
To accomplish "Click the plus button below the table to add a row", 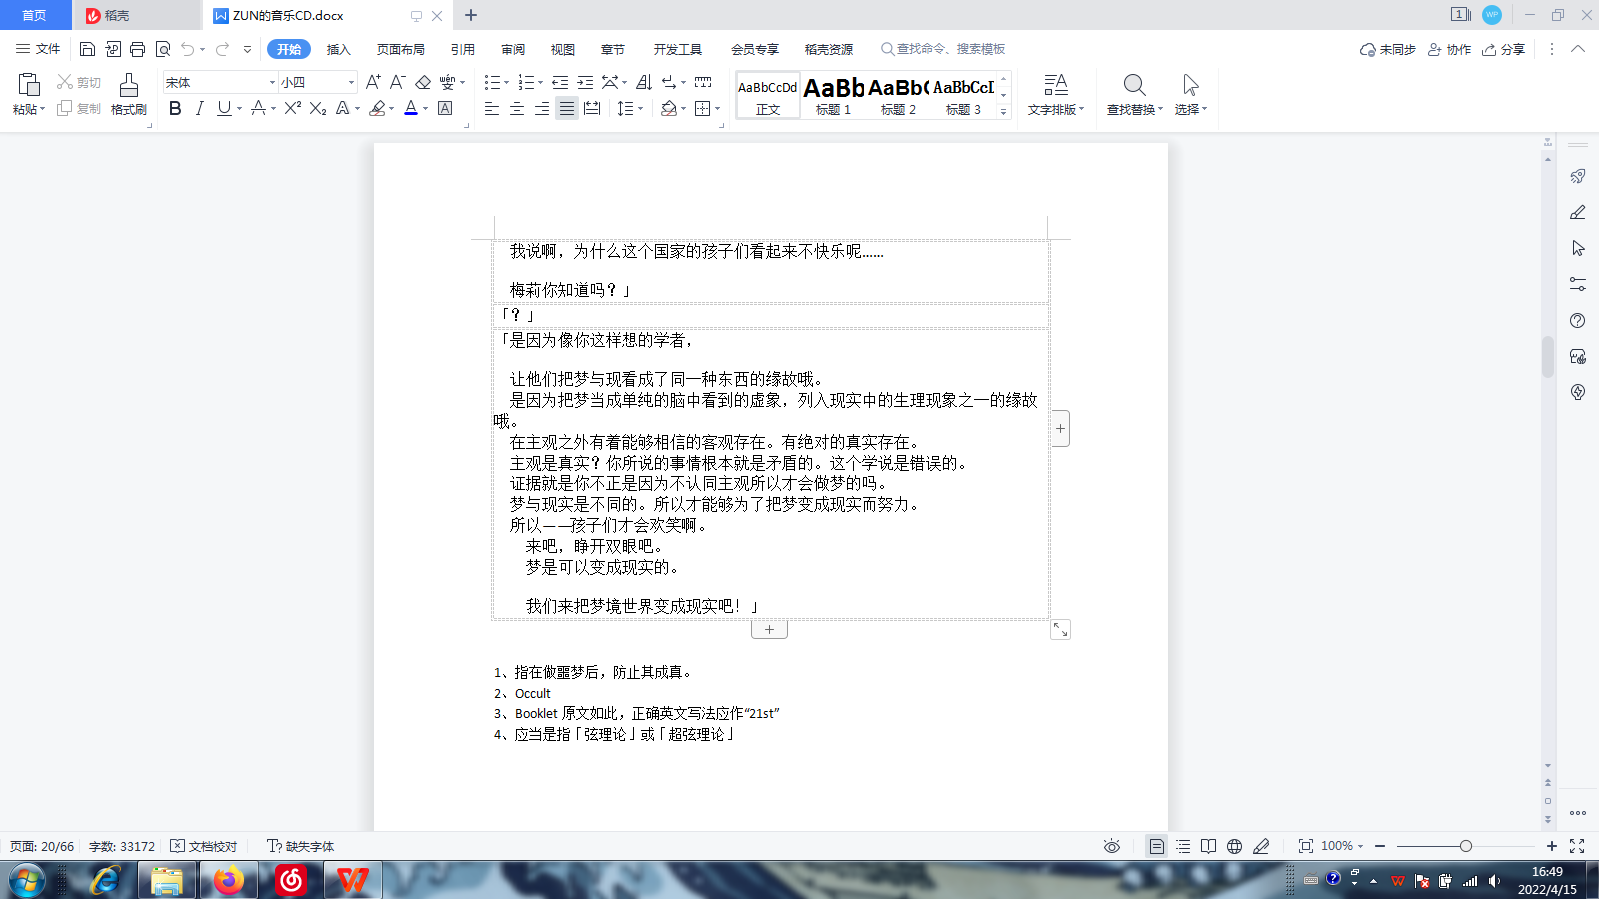I will tap(769, 629).
